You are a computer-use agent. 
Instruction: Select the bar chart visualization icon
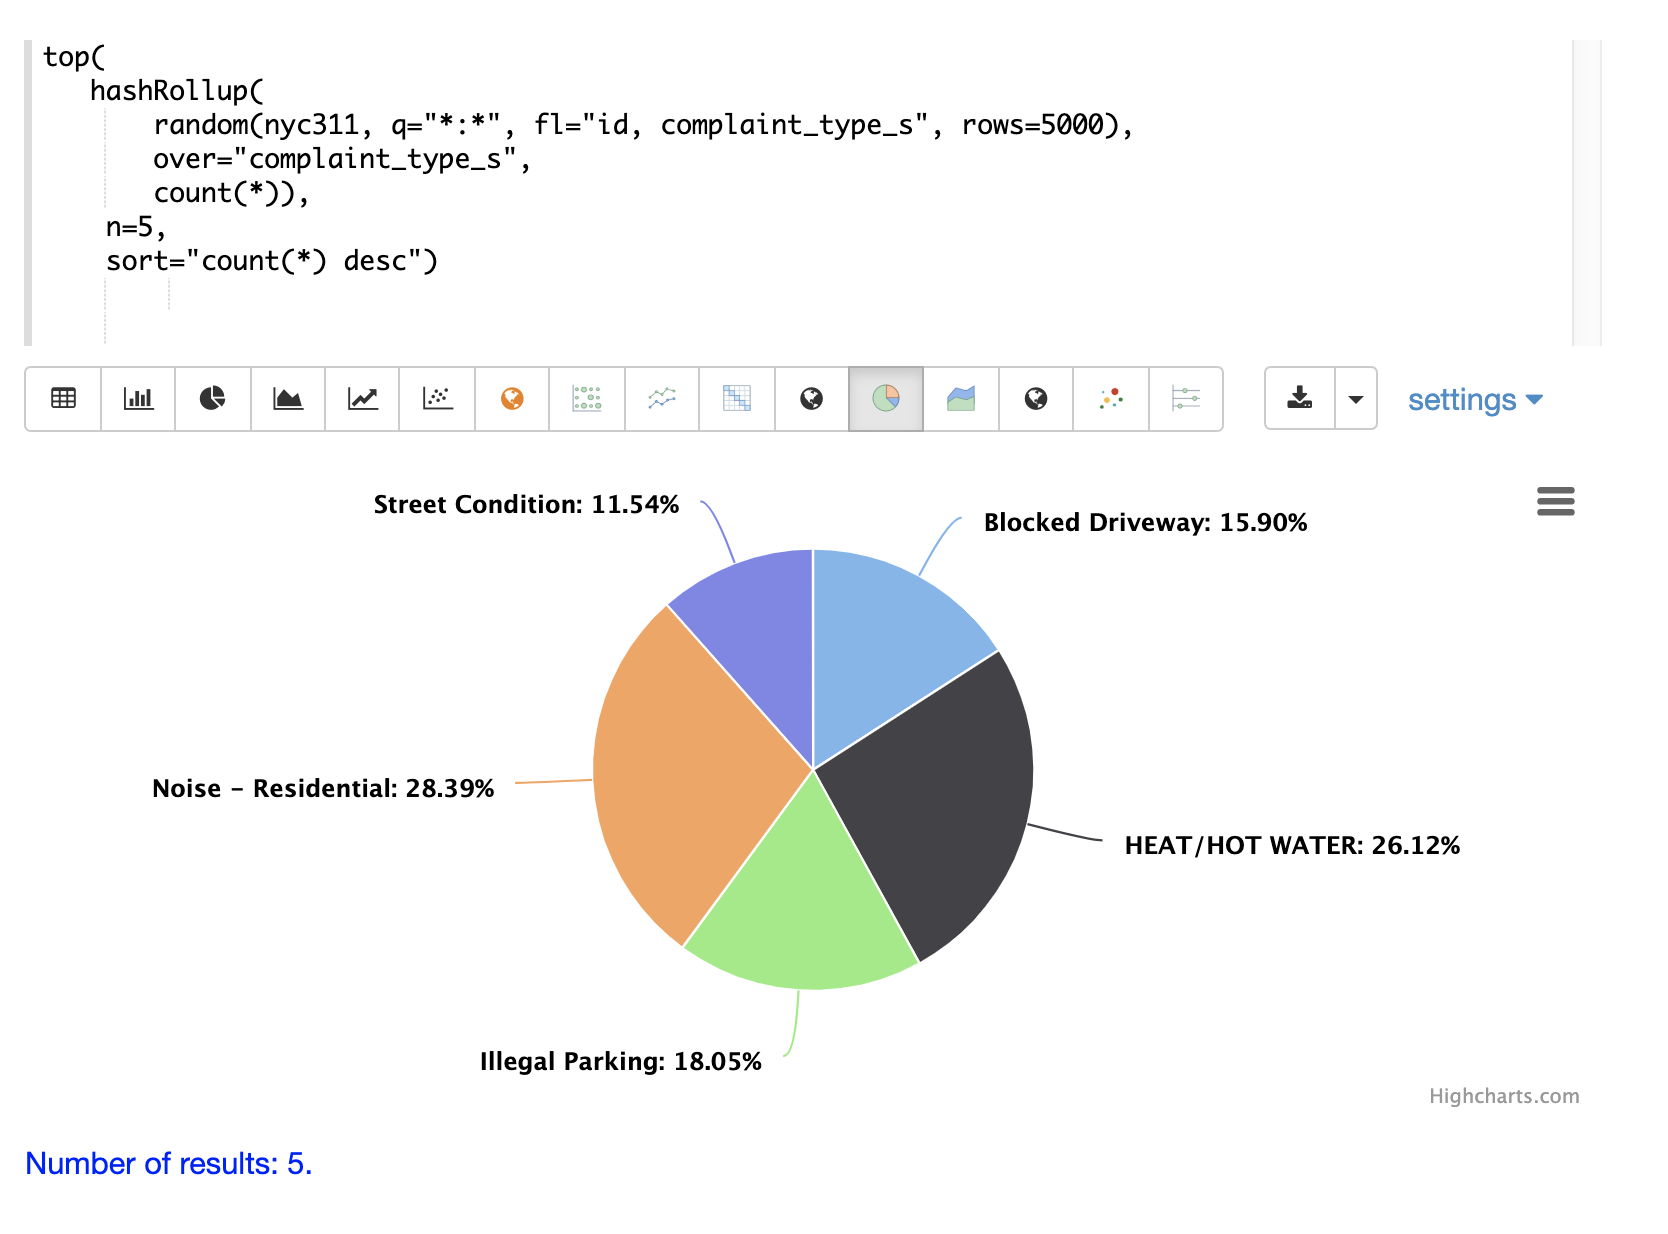(138, 398)
